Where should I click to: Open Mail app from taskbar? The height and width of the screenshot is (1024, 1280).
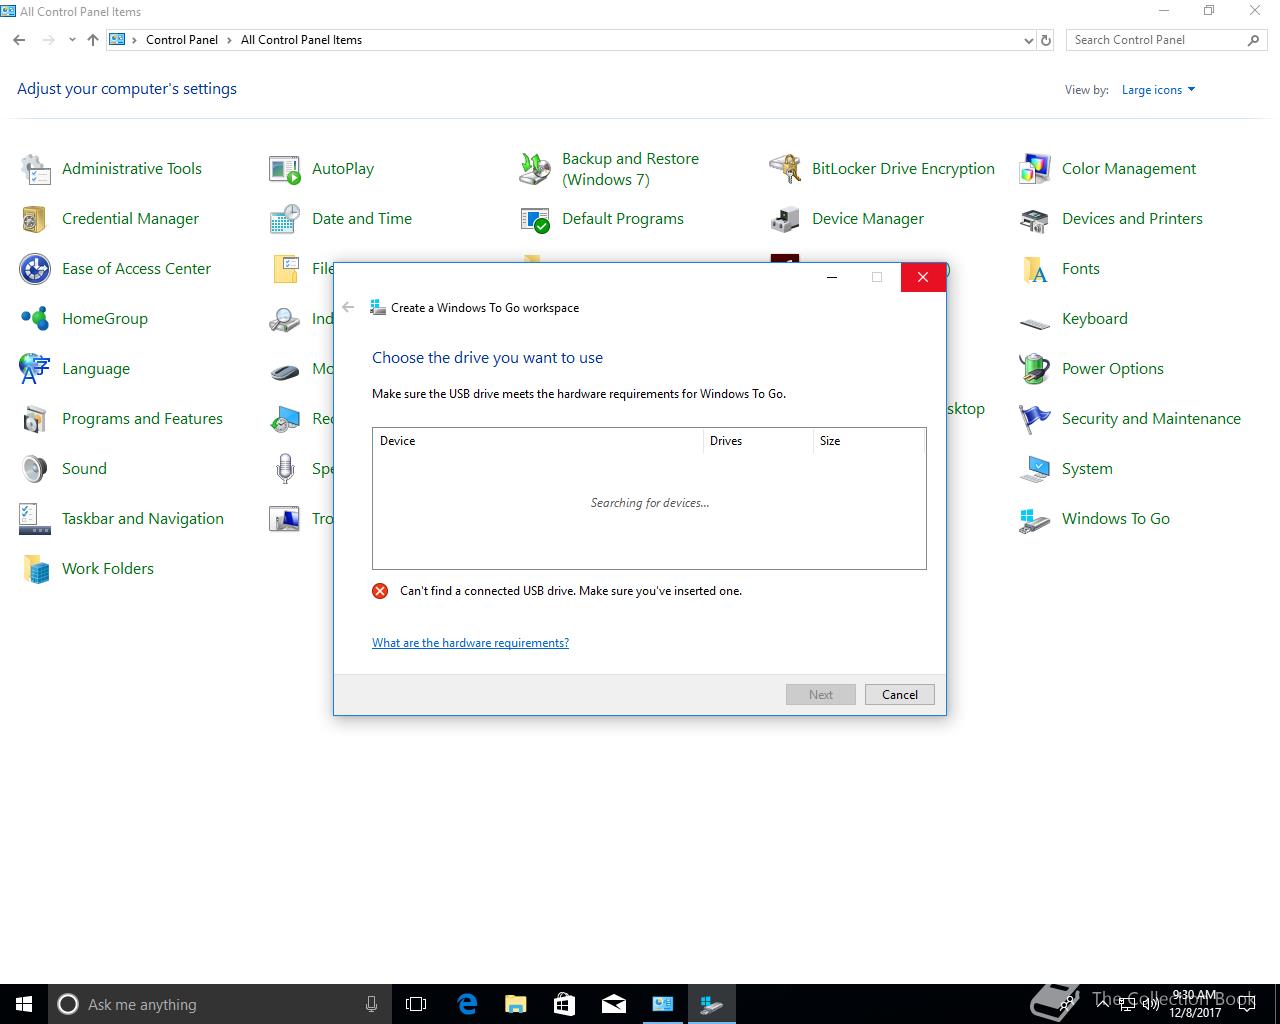pos(614,1004)
